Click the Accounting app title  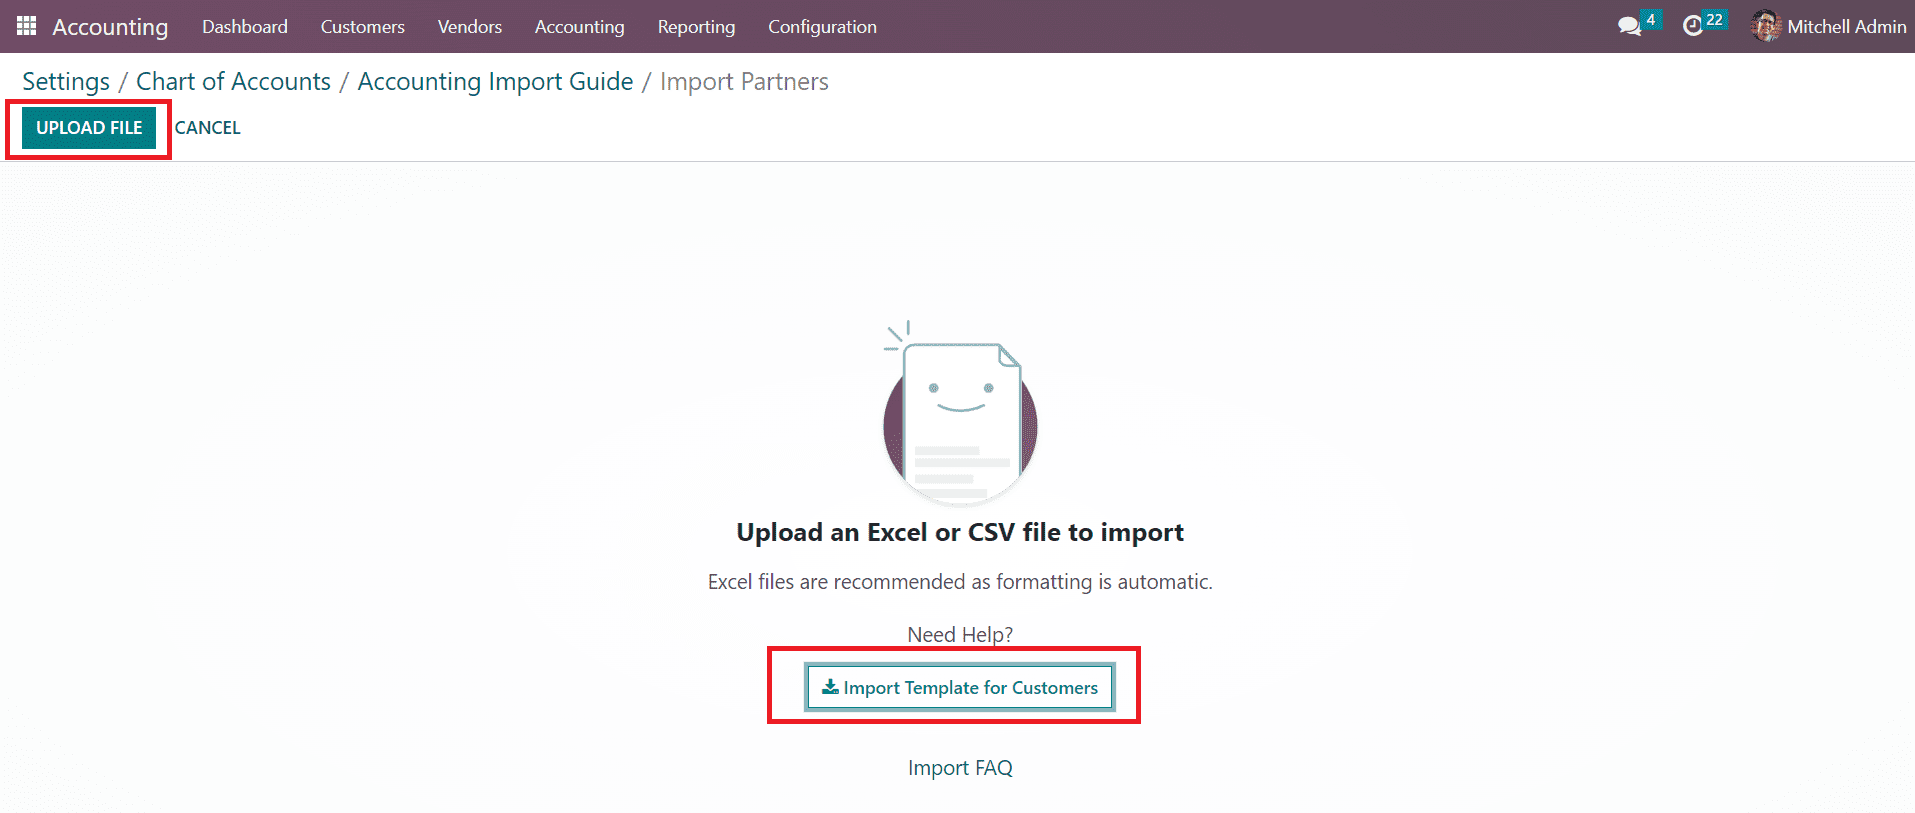[x=110, y=27]
